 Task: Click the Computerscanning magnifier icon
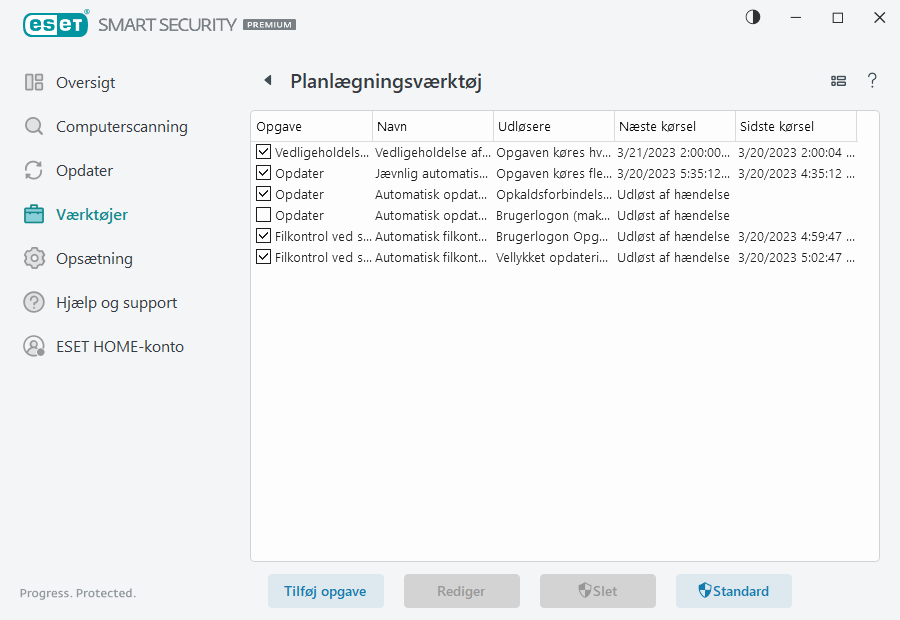(x=34, y=127)
